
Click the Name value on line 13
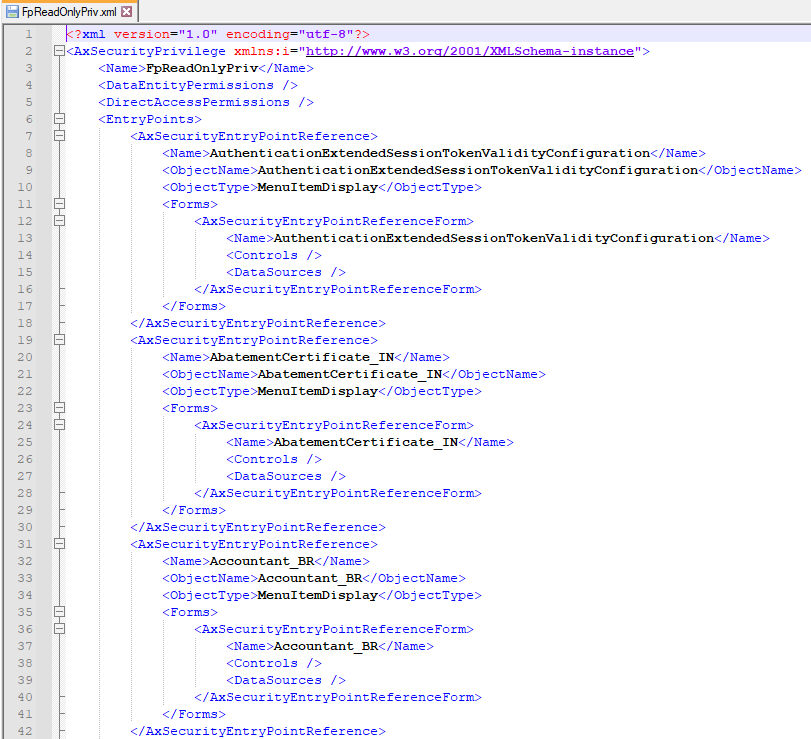(494, 238)
